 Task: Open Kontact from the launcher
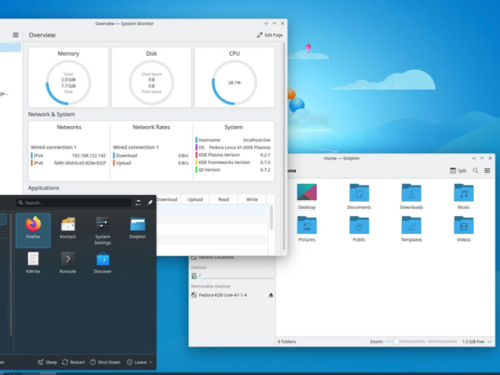[x=68, y=228]
